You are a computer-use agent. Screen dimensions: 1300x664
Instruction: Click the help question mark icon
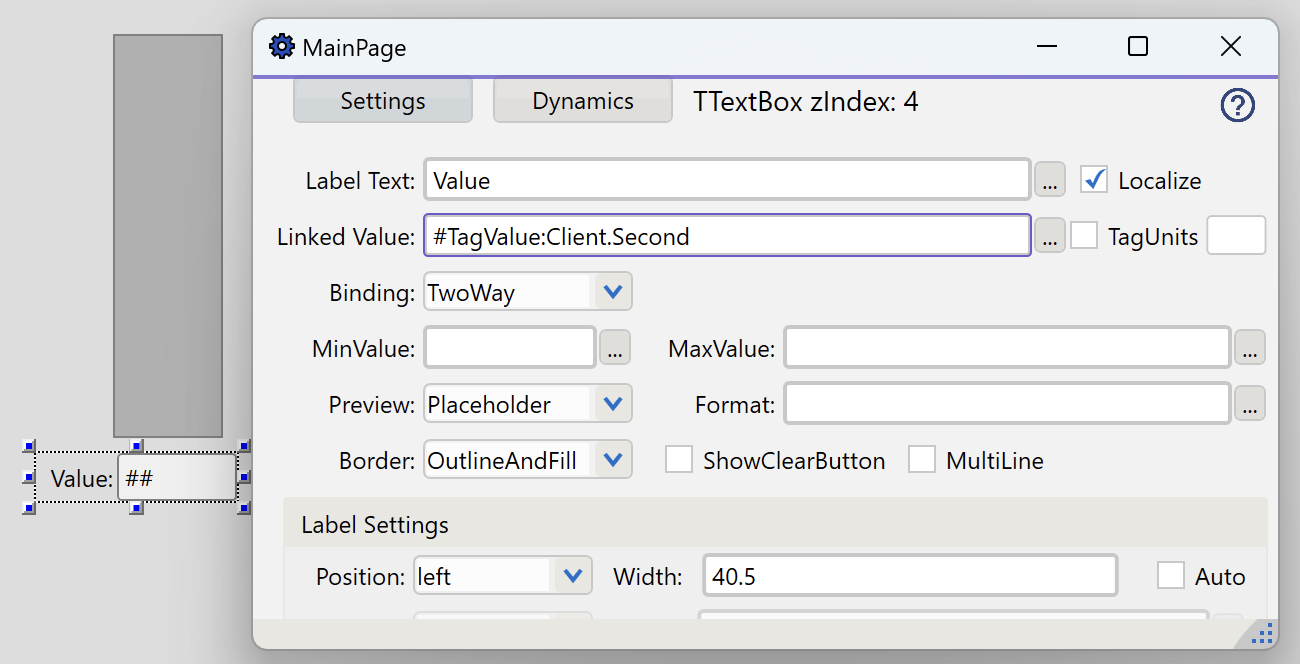(1237, 105)
